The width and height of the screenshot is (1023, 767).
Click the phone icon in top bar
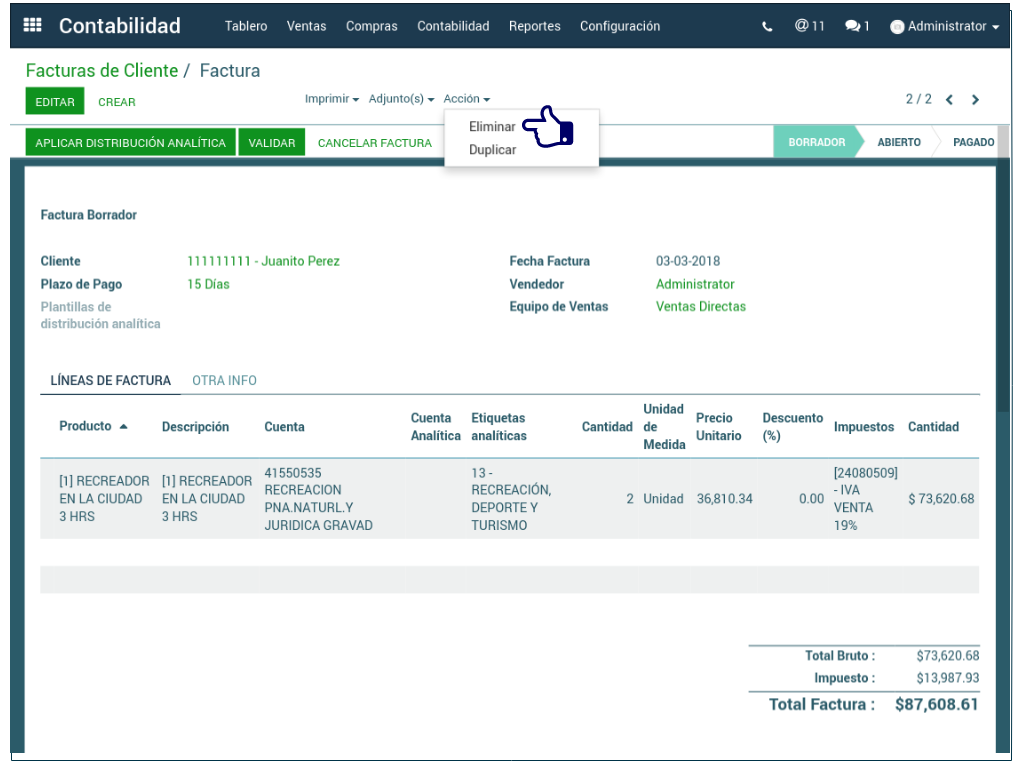point(767,27)
